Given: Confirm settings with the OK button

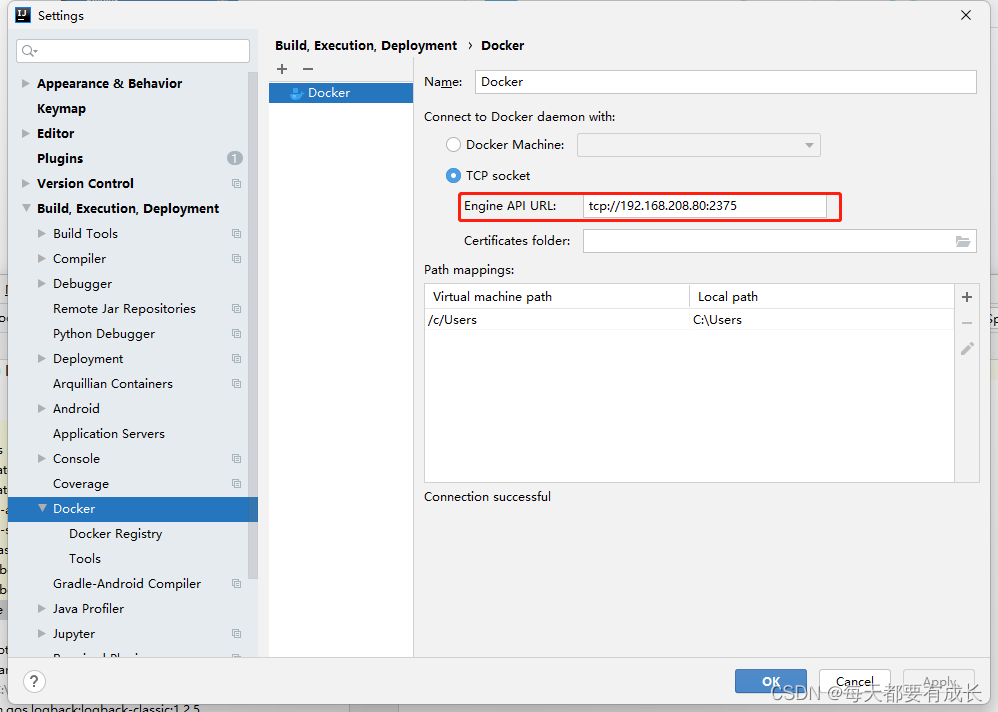Looking at the screenshot, I should [770, 681].
